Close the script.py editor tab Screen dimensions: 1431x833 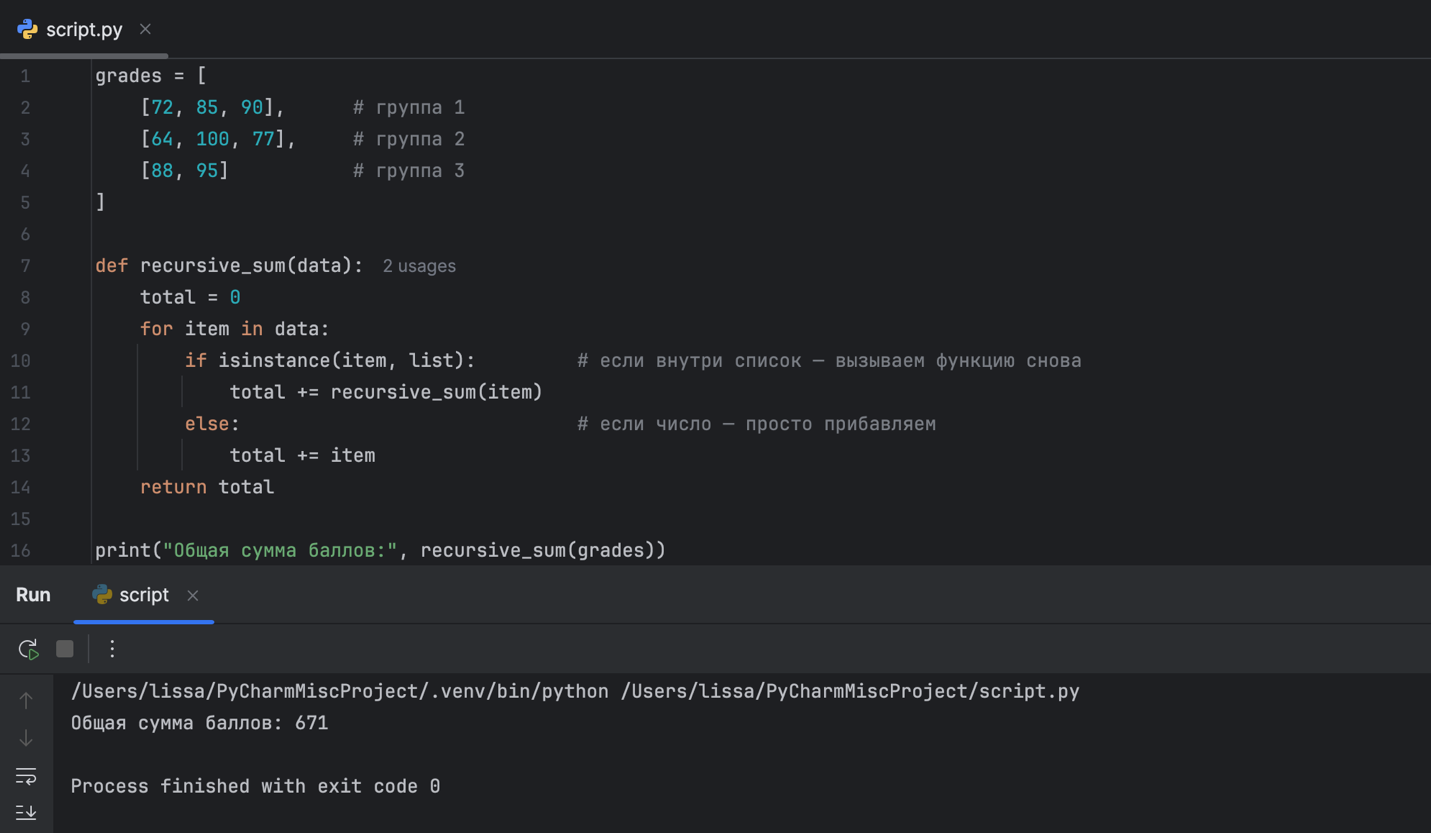point(145,29)
